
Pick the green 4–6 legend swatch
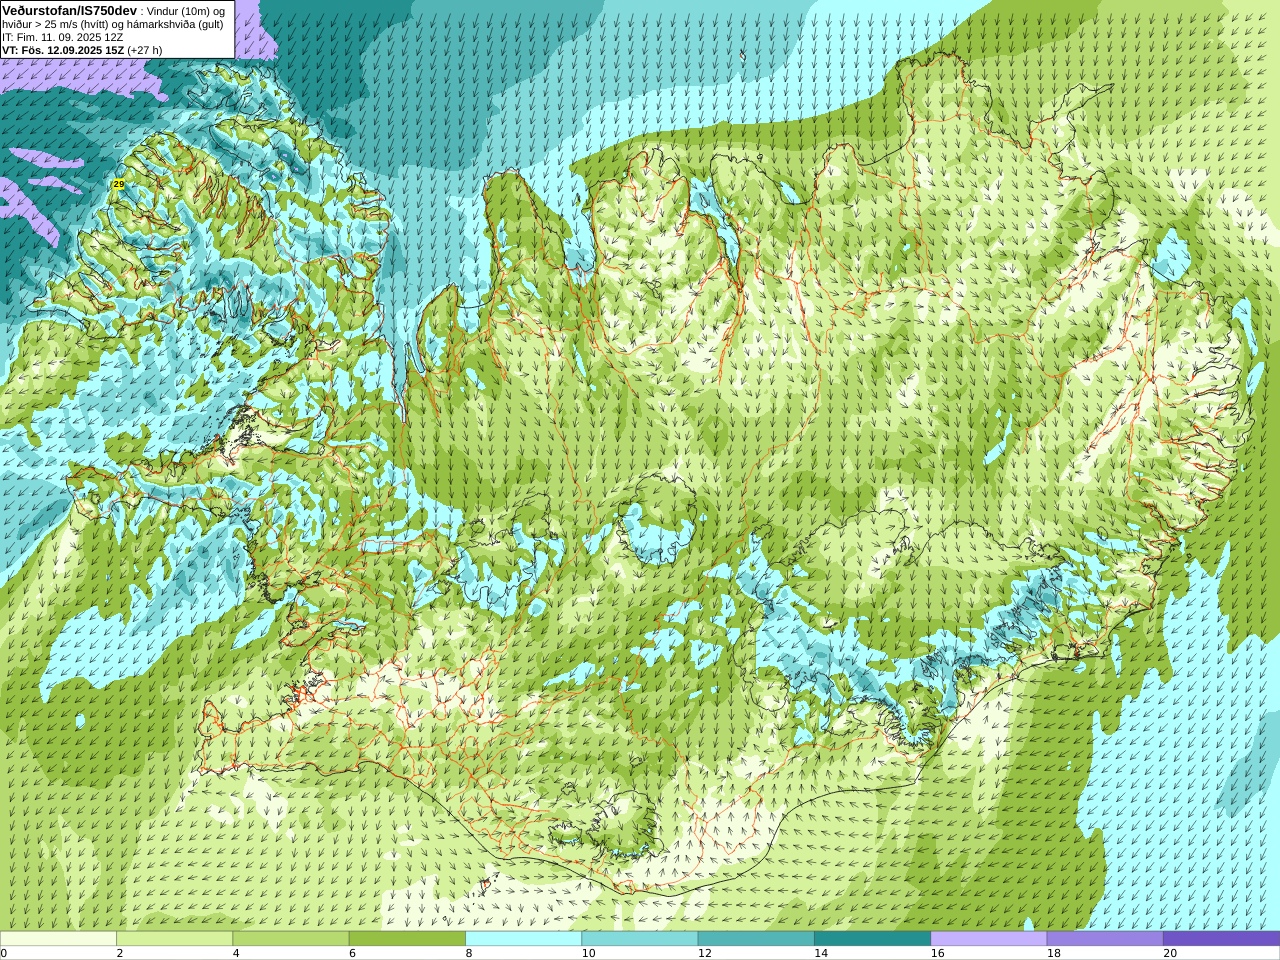point(290,939)
